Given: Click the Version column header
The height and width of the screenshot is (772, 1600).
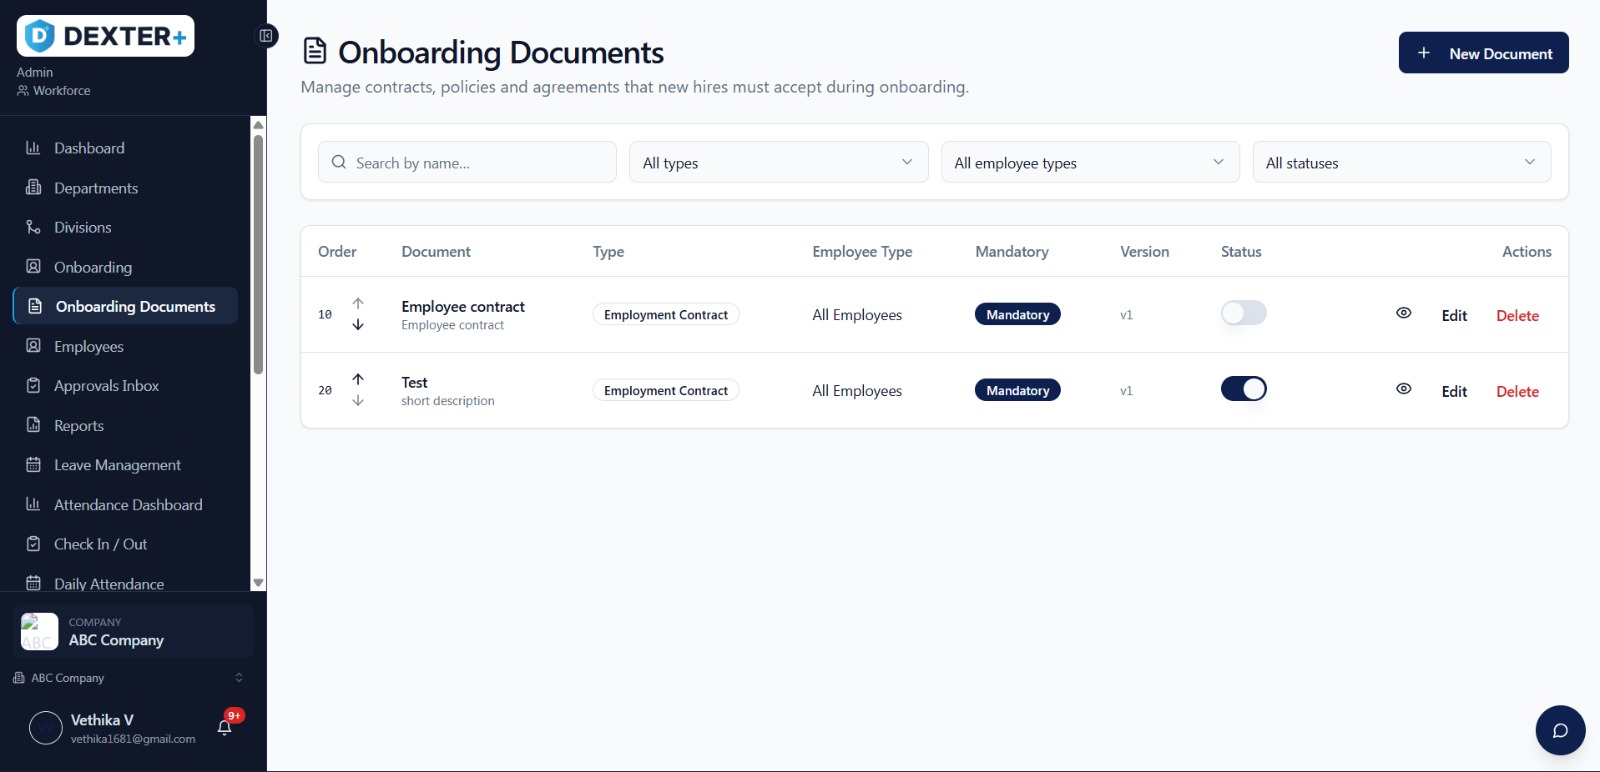Looking at the screenshot, I should (x=1144, y=252).
